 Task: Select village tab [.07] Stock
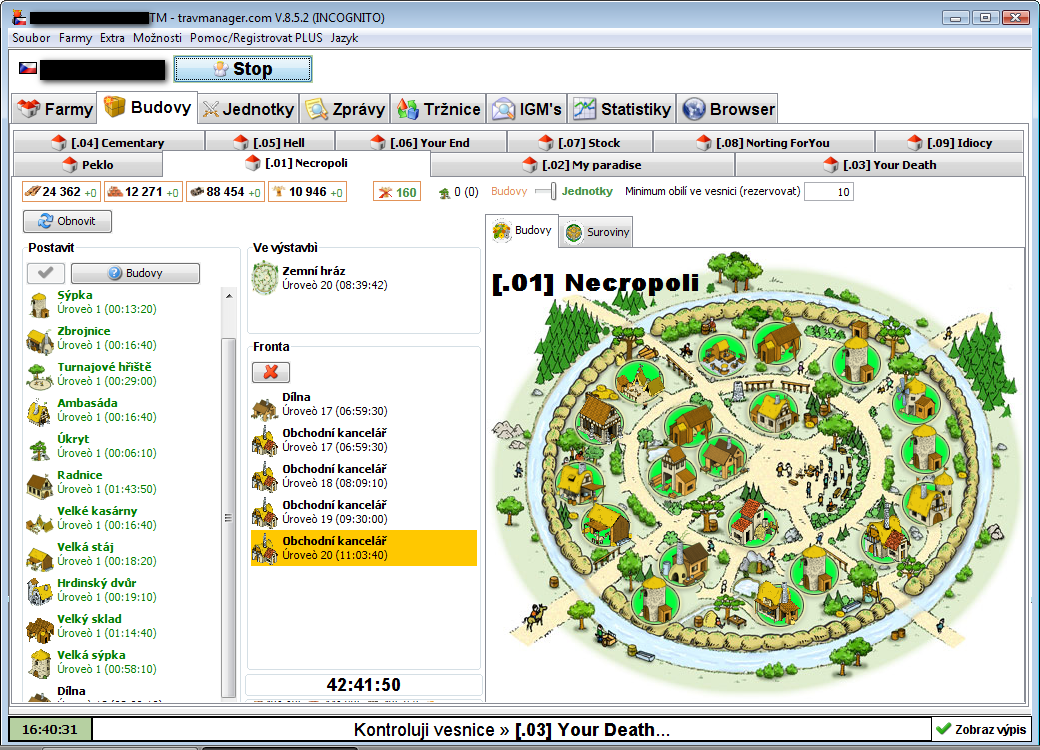(580, 143)
